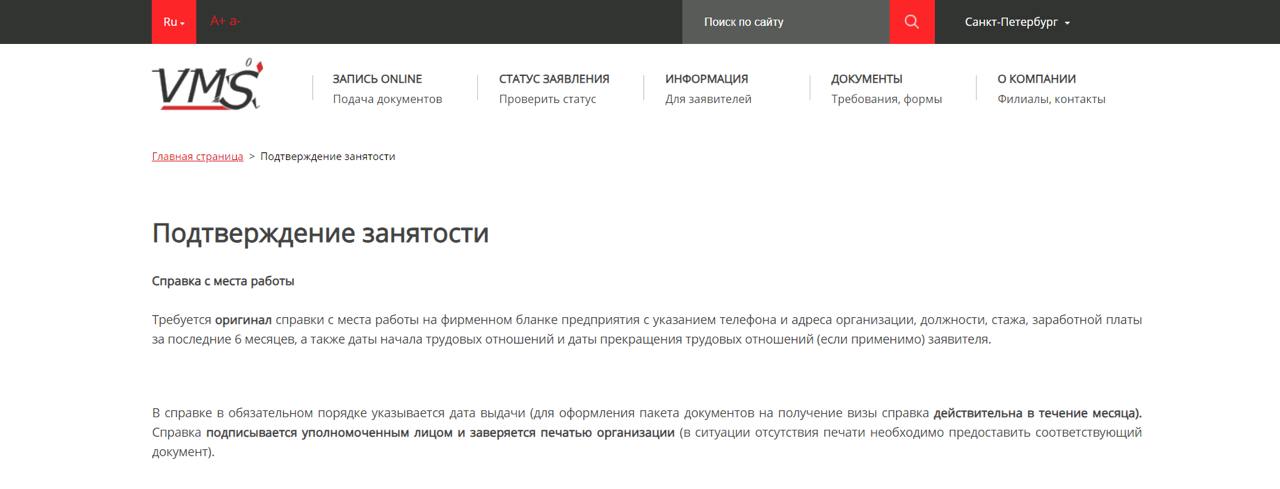
Task: Click the magnifying glass search button
Action: 911,22
